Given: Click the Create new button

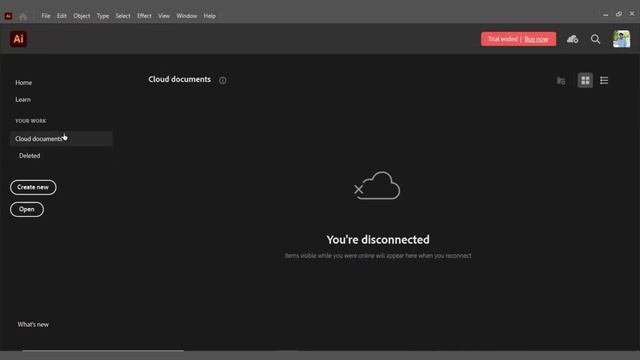Looking at the screenshot, I should pos(33,187).
